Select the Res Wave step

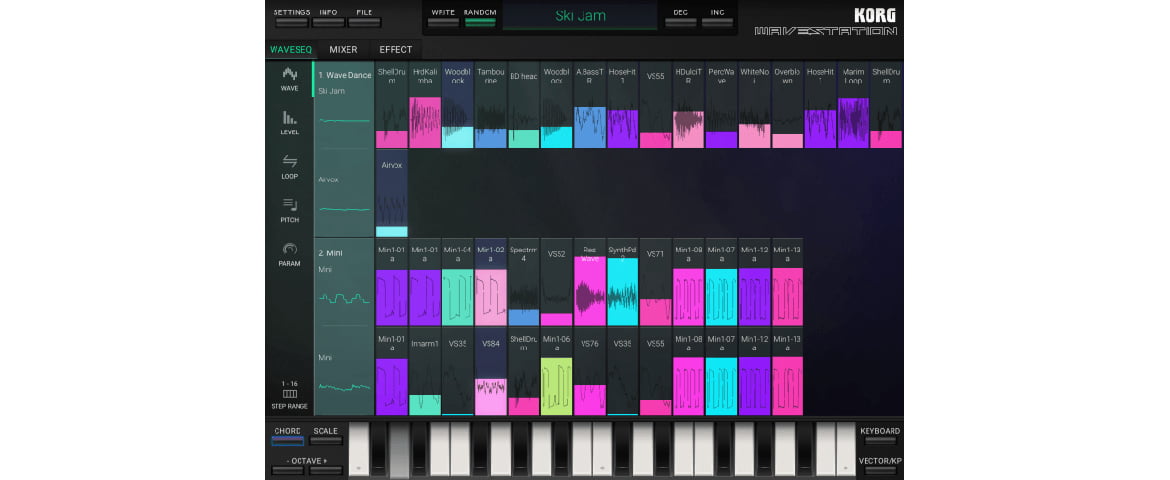click(589, 282)
